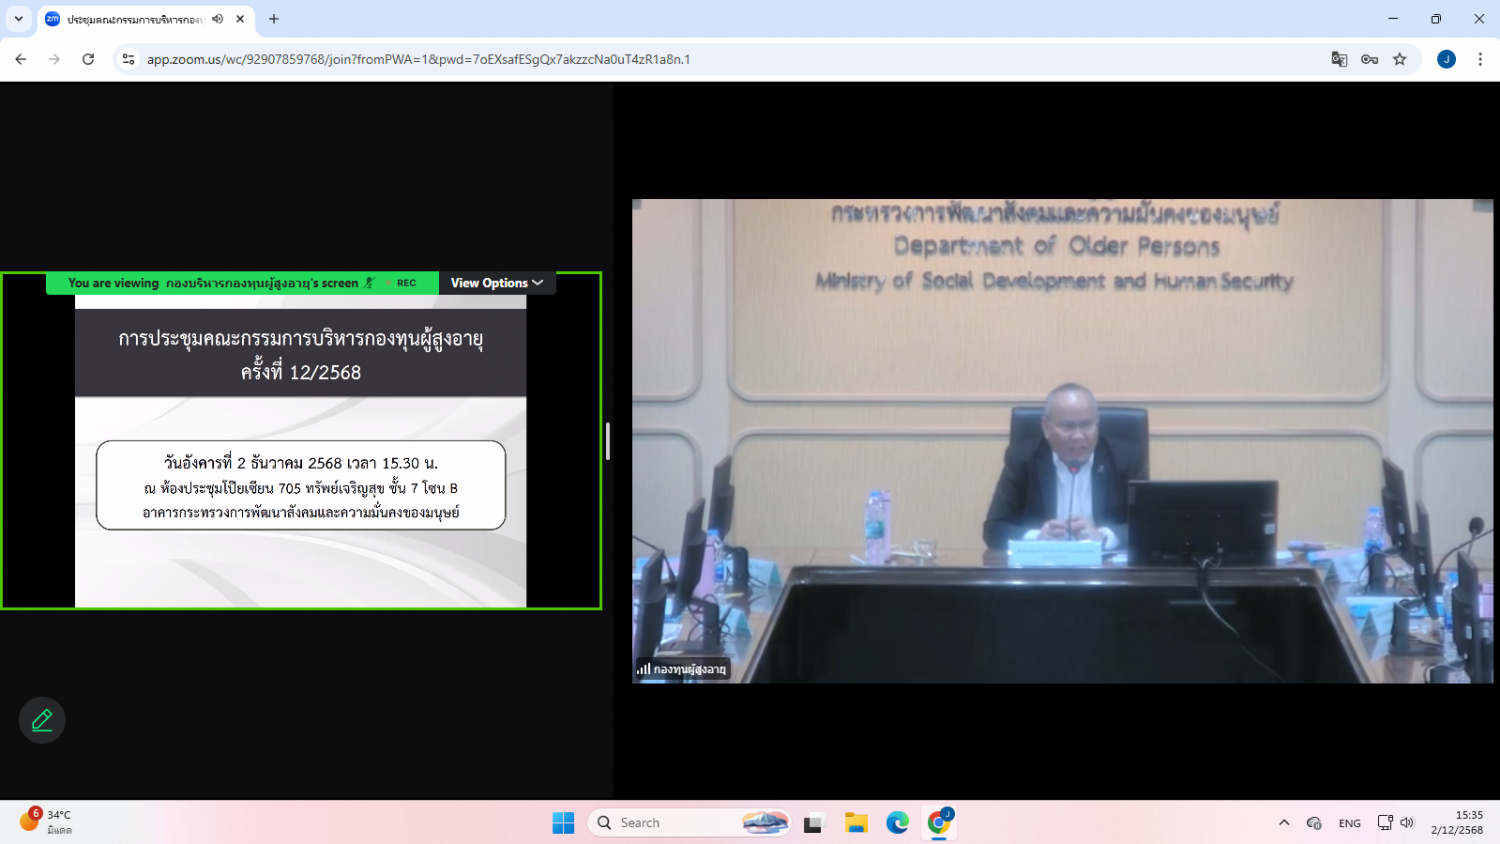Open Chrome's three-dot menu

click(x=1480, y=60)
